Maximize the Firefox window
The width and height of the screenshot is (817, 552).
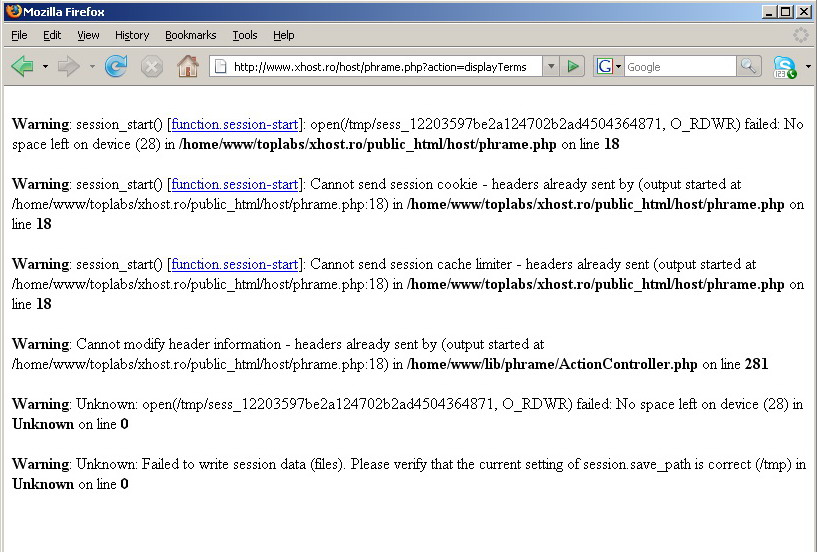[x=785, y=11]
